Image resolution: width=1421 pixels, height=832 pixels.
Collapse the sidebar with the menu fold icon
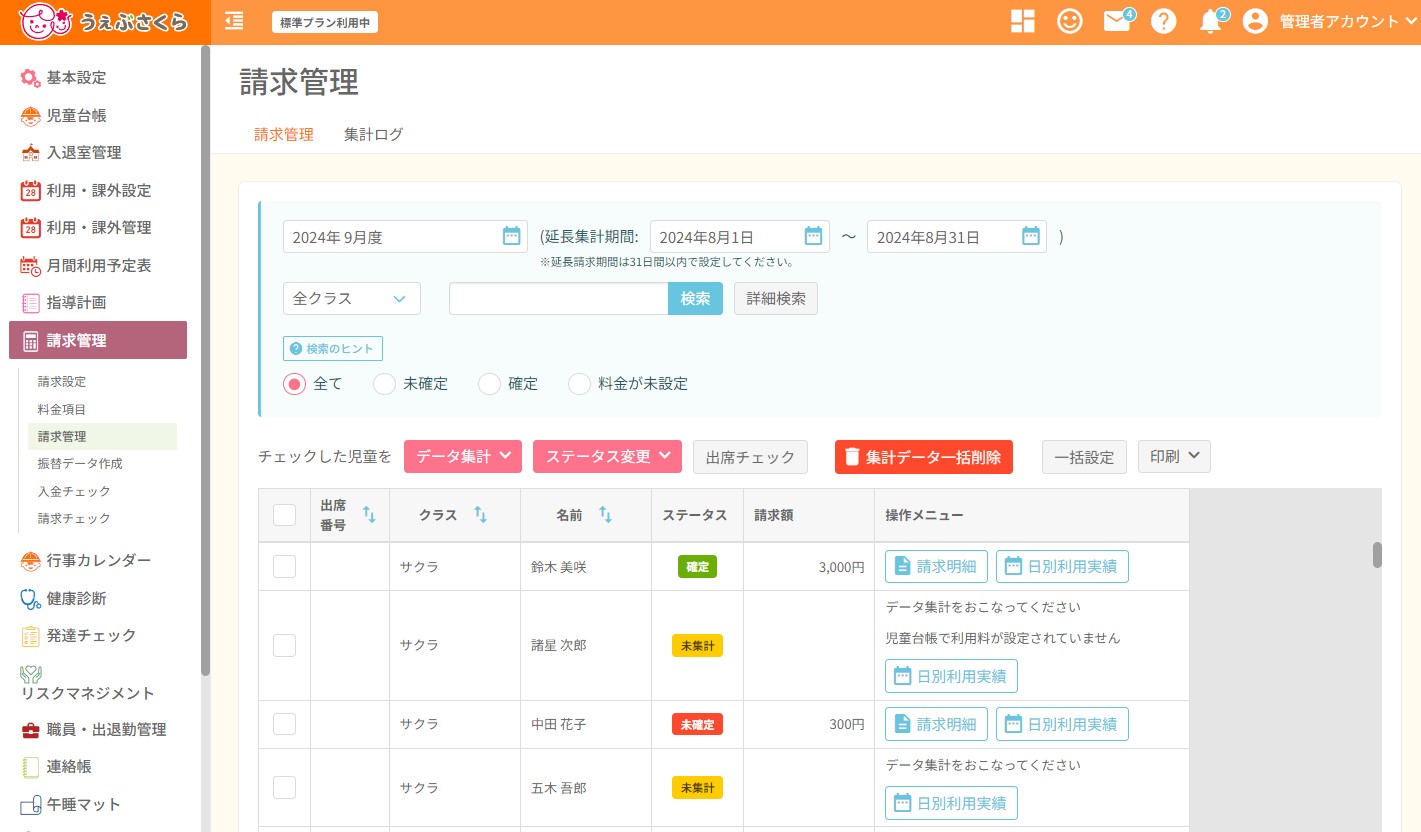(x=234, y=21)
